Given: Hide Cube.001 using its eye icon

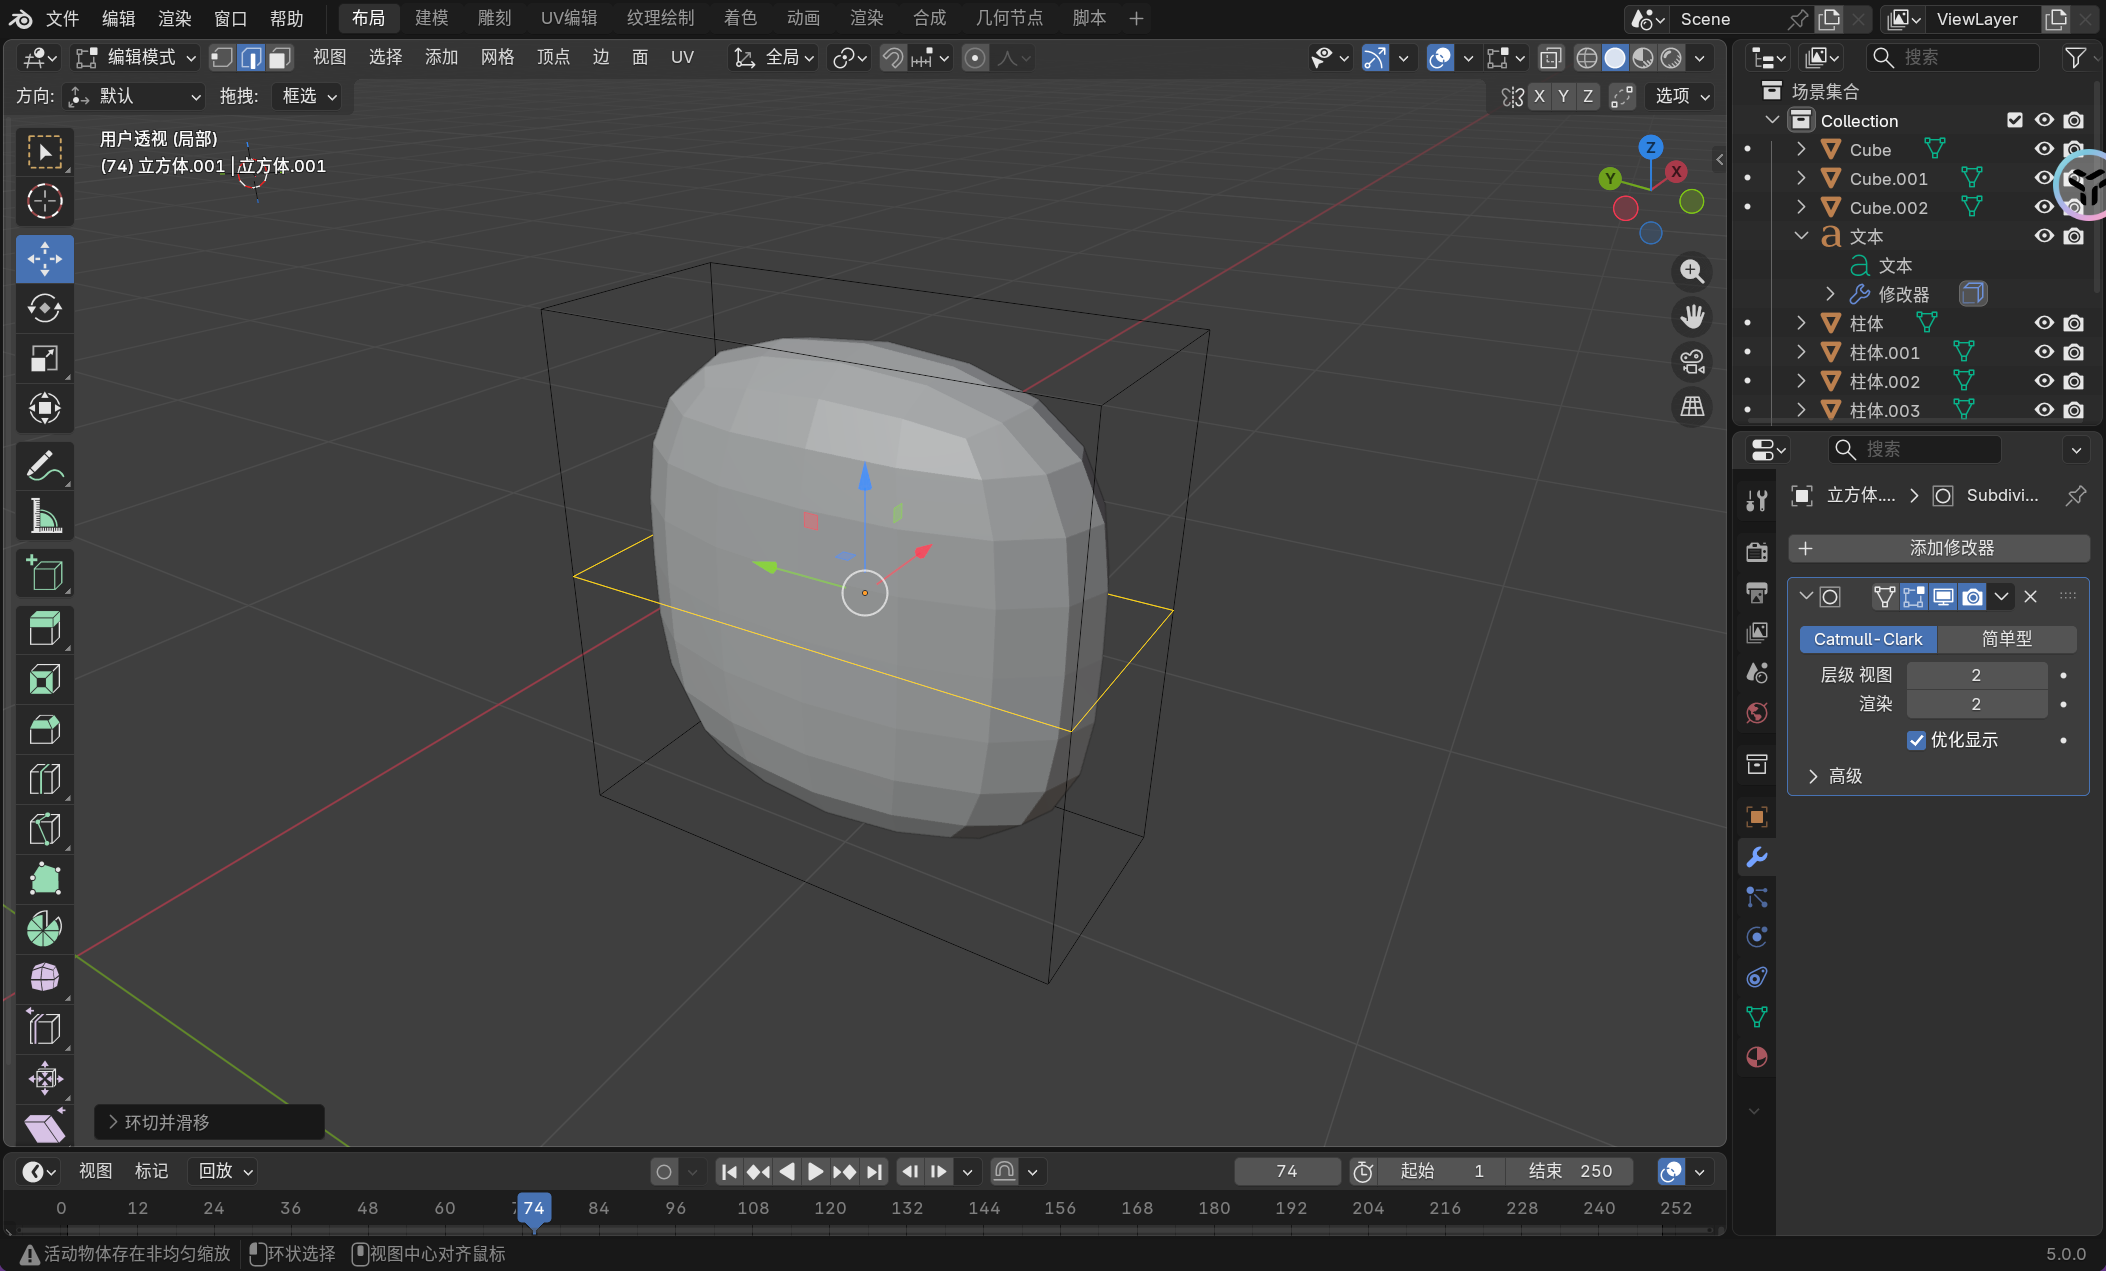Looking at the screenshot, I should [x=2043, y=178].
